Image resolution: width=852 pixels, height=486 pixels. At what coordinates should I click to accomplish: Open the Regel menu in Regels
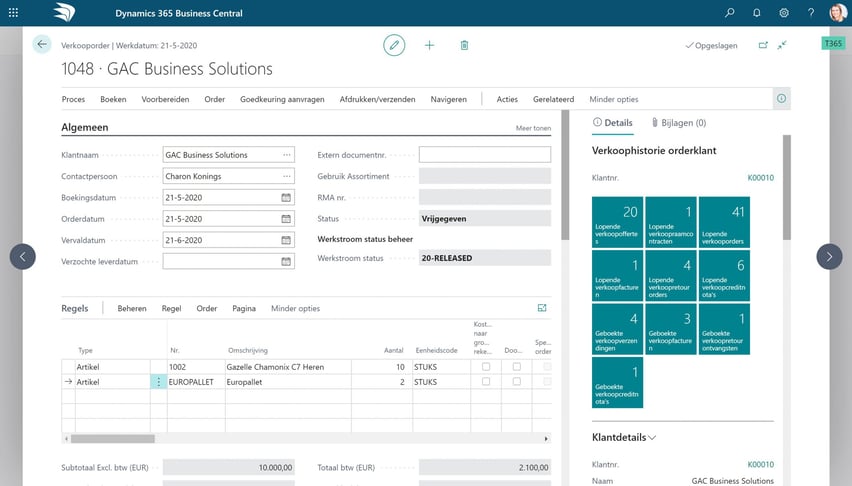click(171, 308)
